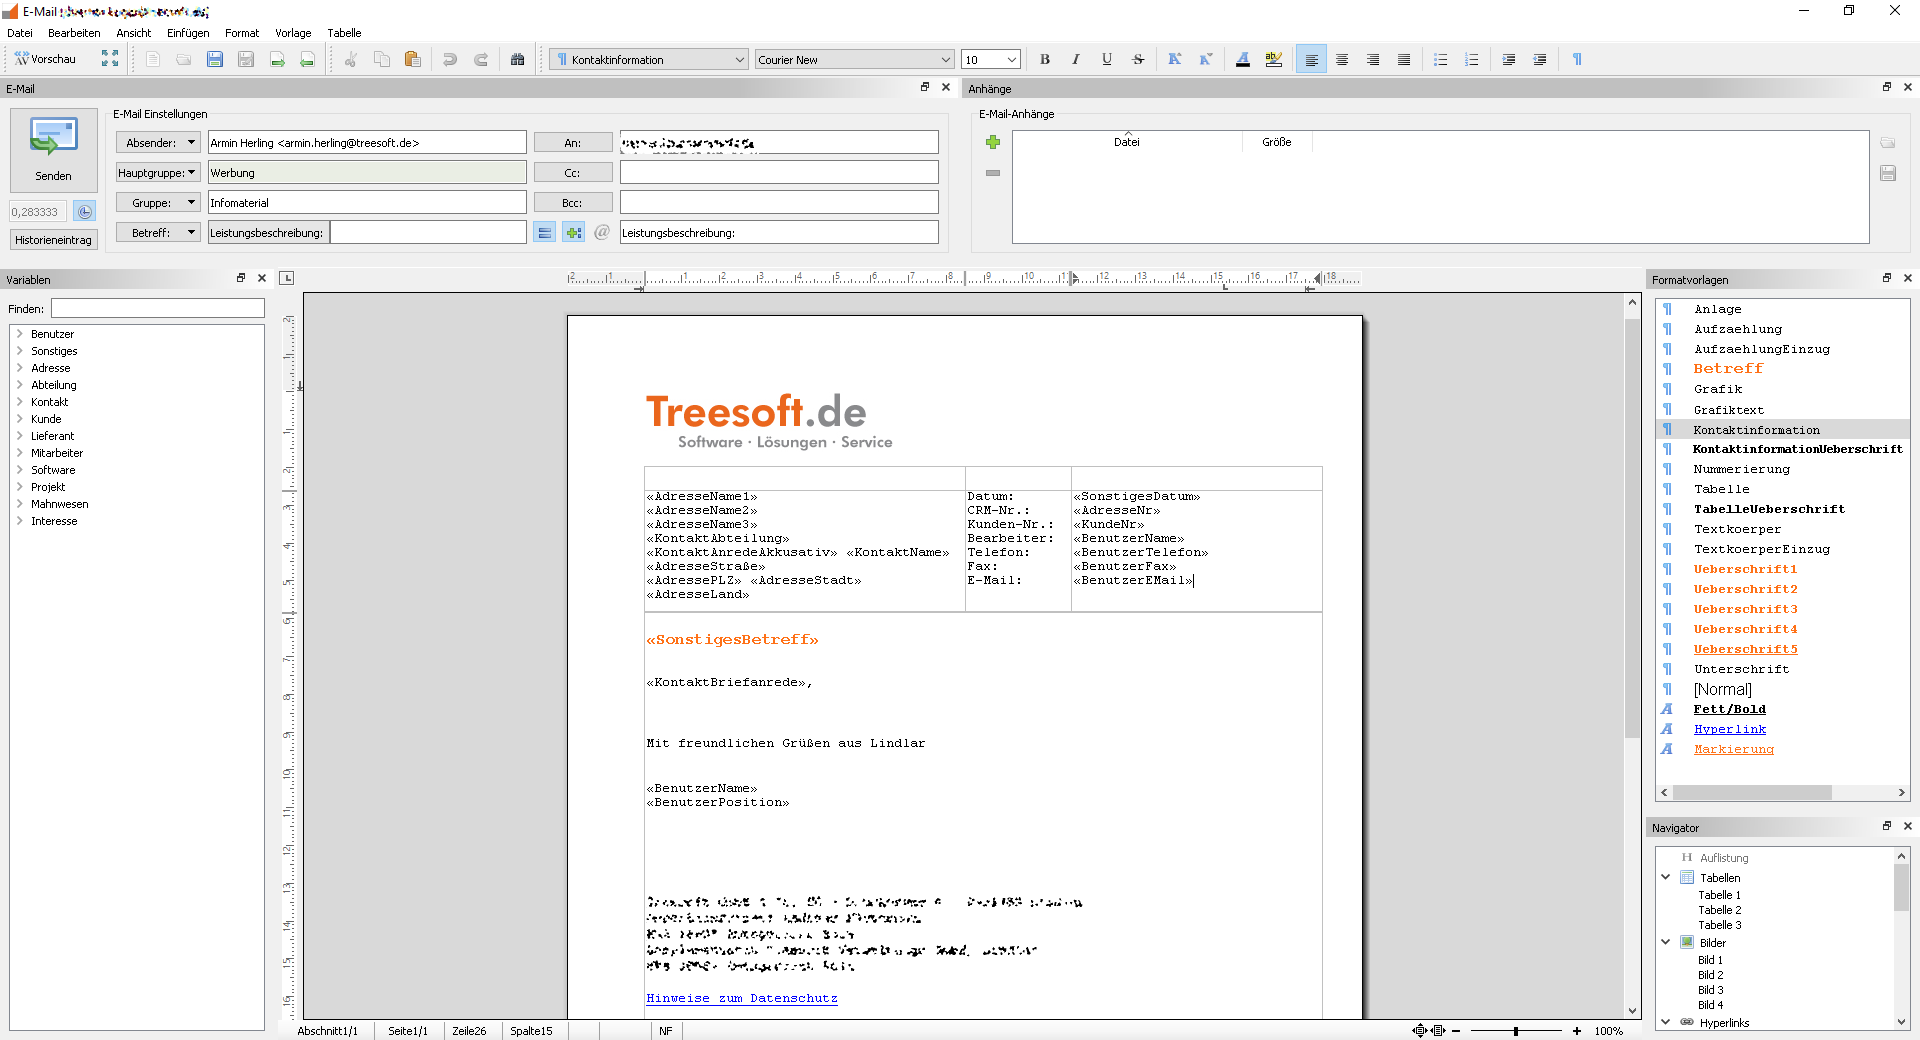Click the @ symbol icon next to subject
1920x1040 pixels.
pos(602,232)
